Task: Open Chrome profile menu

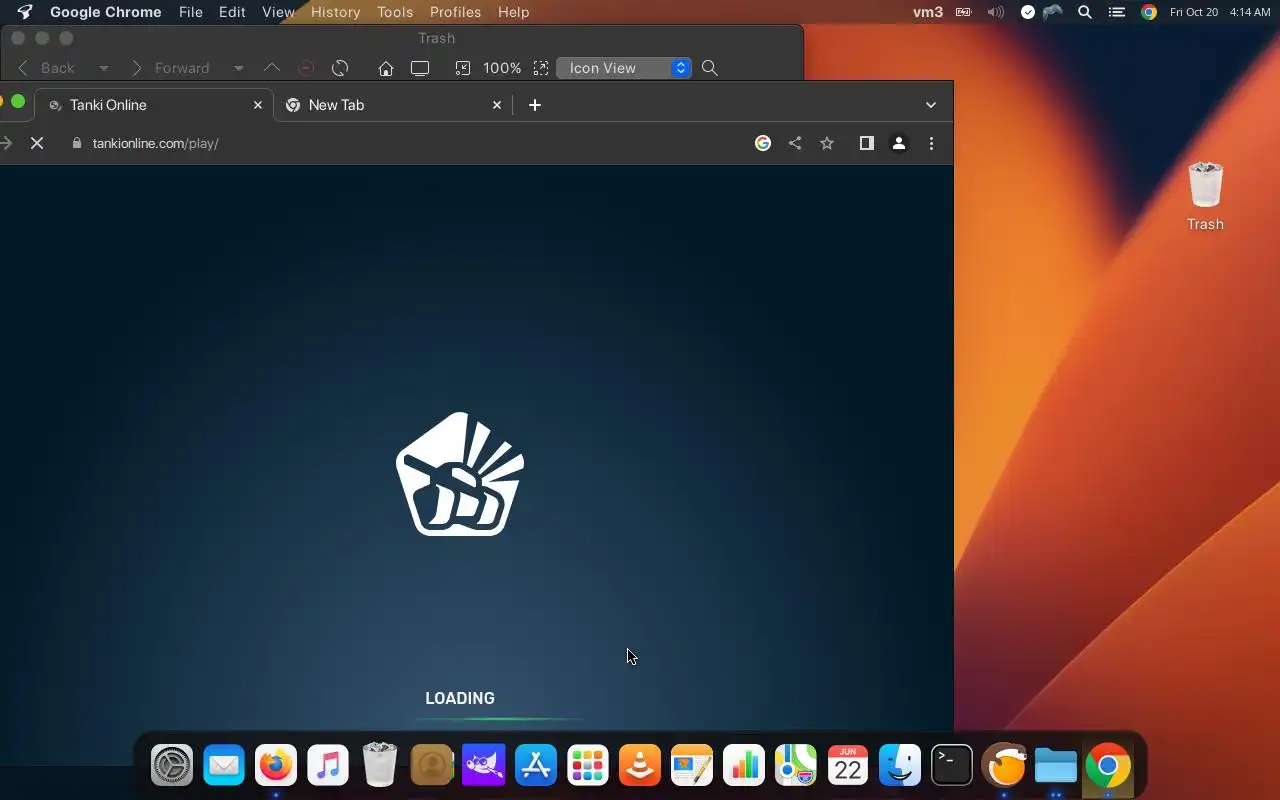Action: pyautogui.click(x=899, y=143)
